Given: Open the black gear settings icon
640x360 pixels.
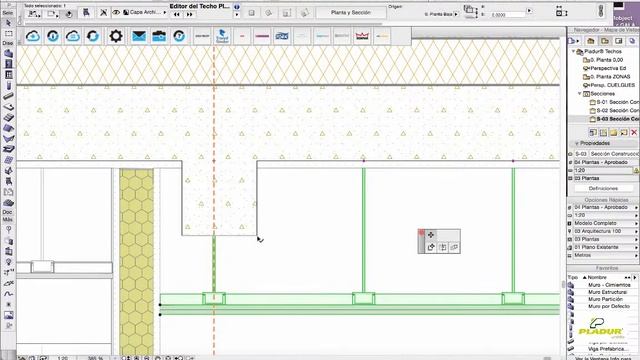Looking at the screenshot, I should [x=116, y=36].
